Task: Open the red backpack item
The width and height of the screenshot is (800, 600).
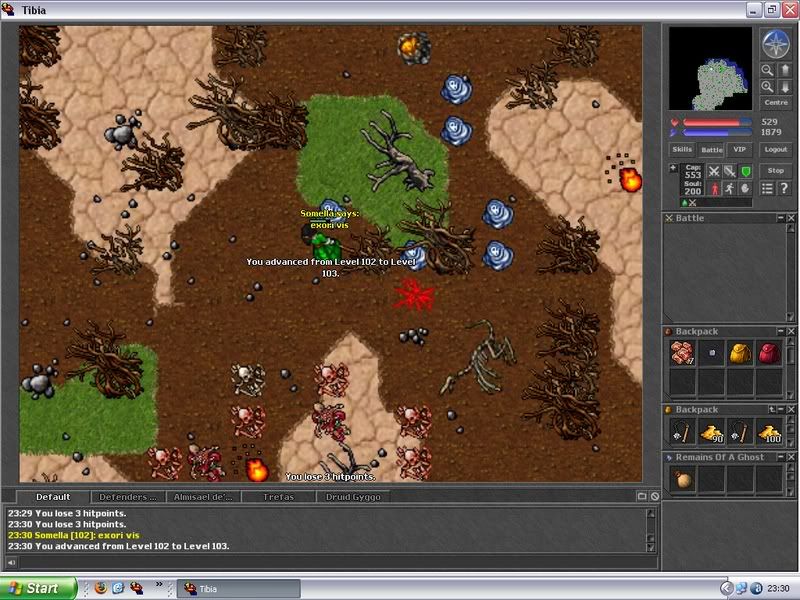Action: click(769, 353)
